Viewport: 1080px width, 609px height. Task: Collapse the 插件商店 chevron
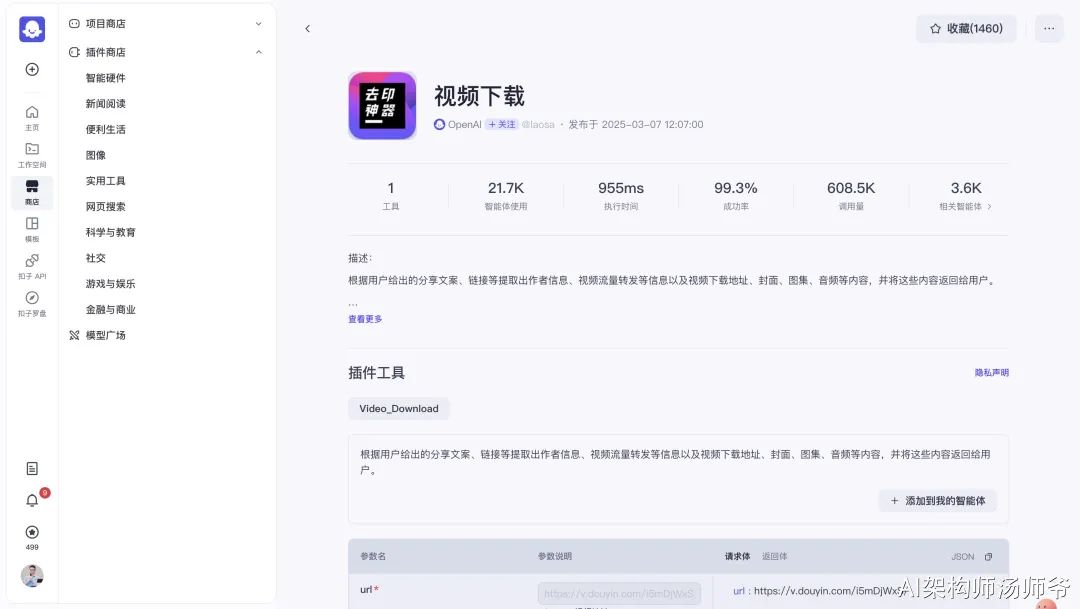coord(258,52)
